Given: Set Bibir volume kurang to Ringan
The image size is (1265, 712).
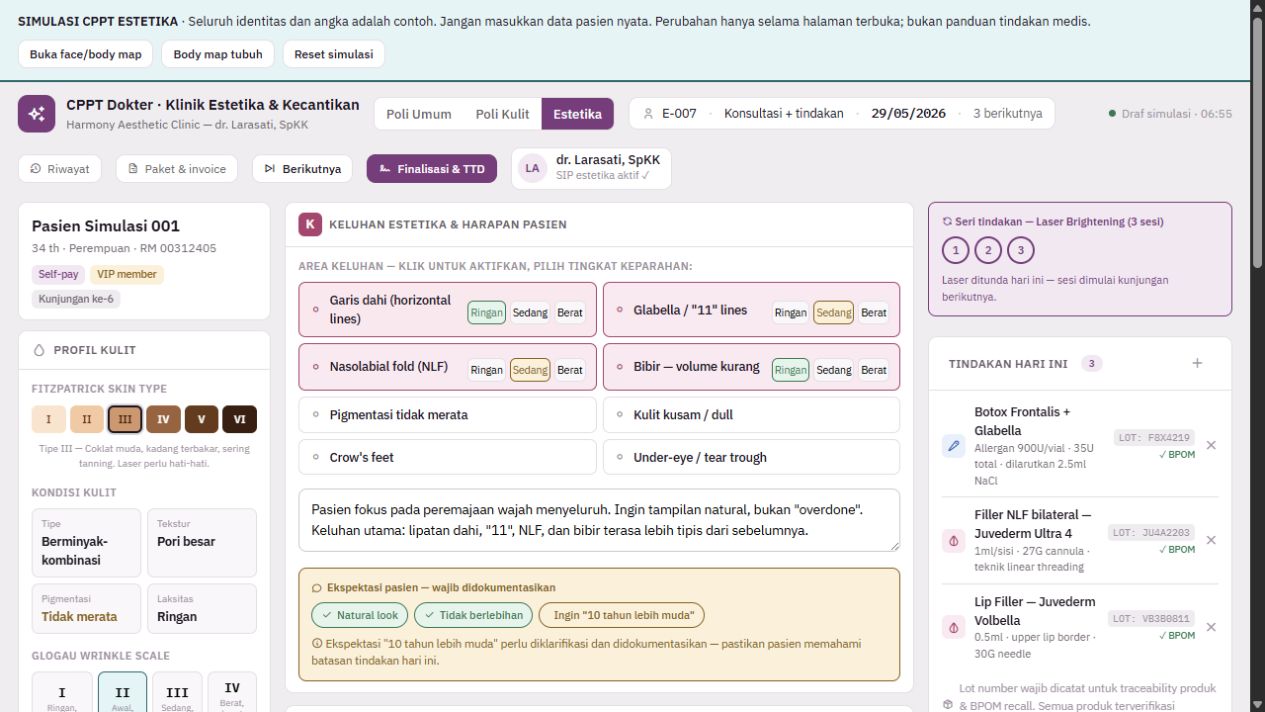Looking at the screenshot, I should 790,370.
